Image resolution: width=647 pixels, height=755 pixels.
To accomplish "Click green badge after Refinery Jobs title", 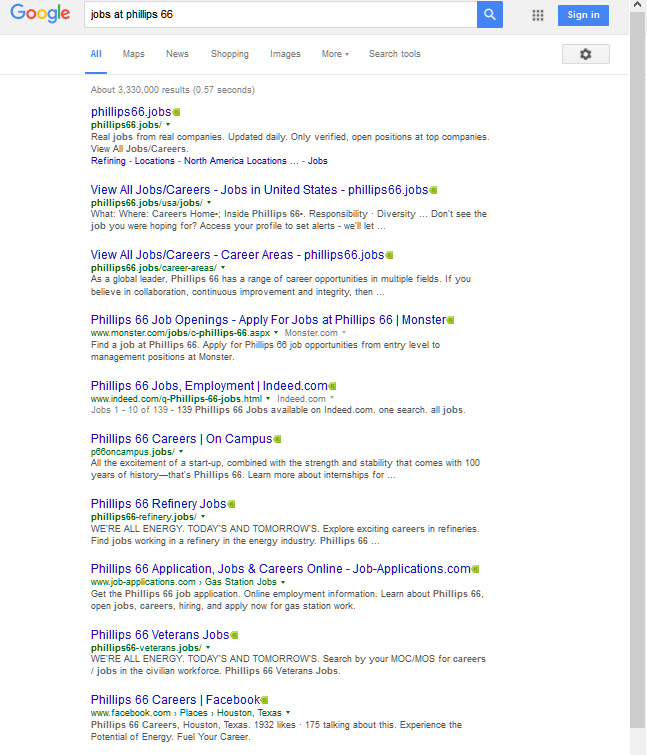I will pyautogui.click(x=232, y=504).
